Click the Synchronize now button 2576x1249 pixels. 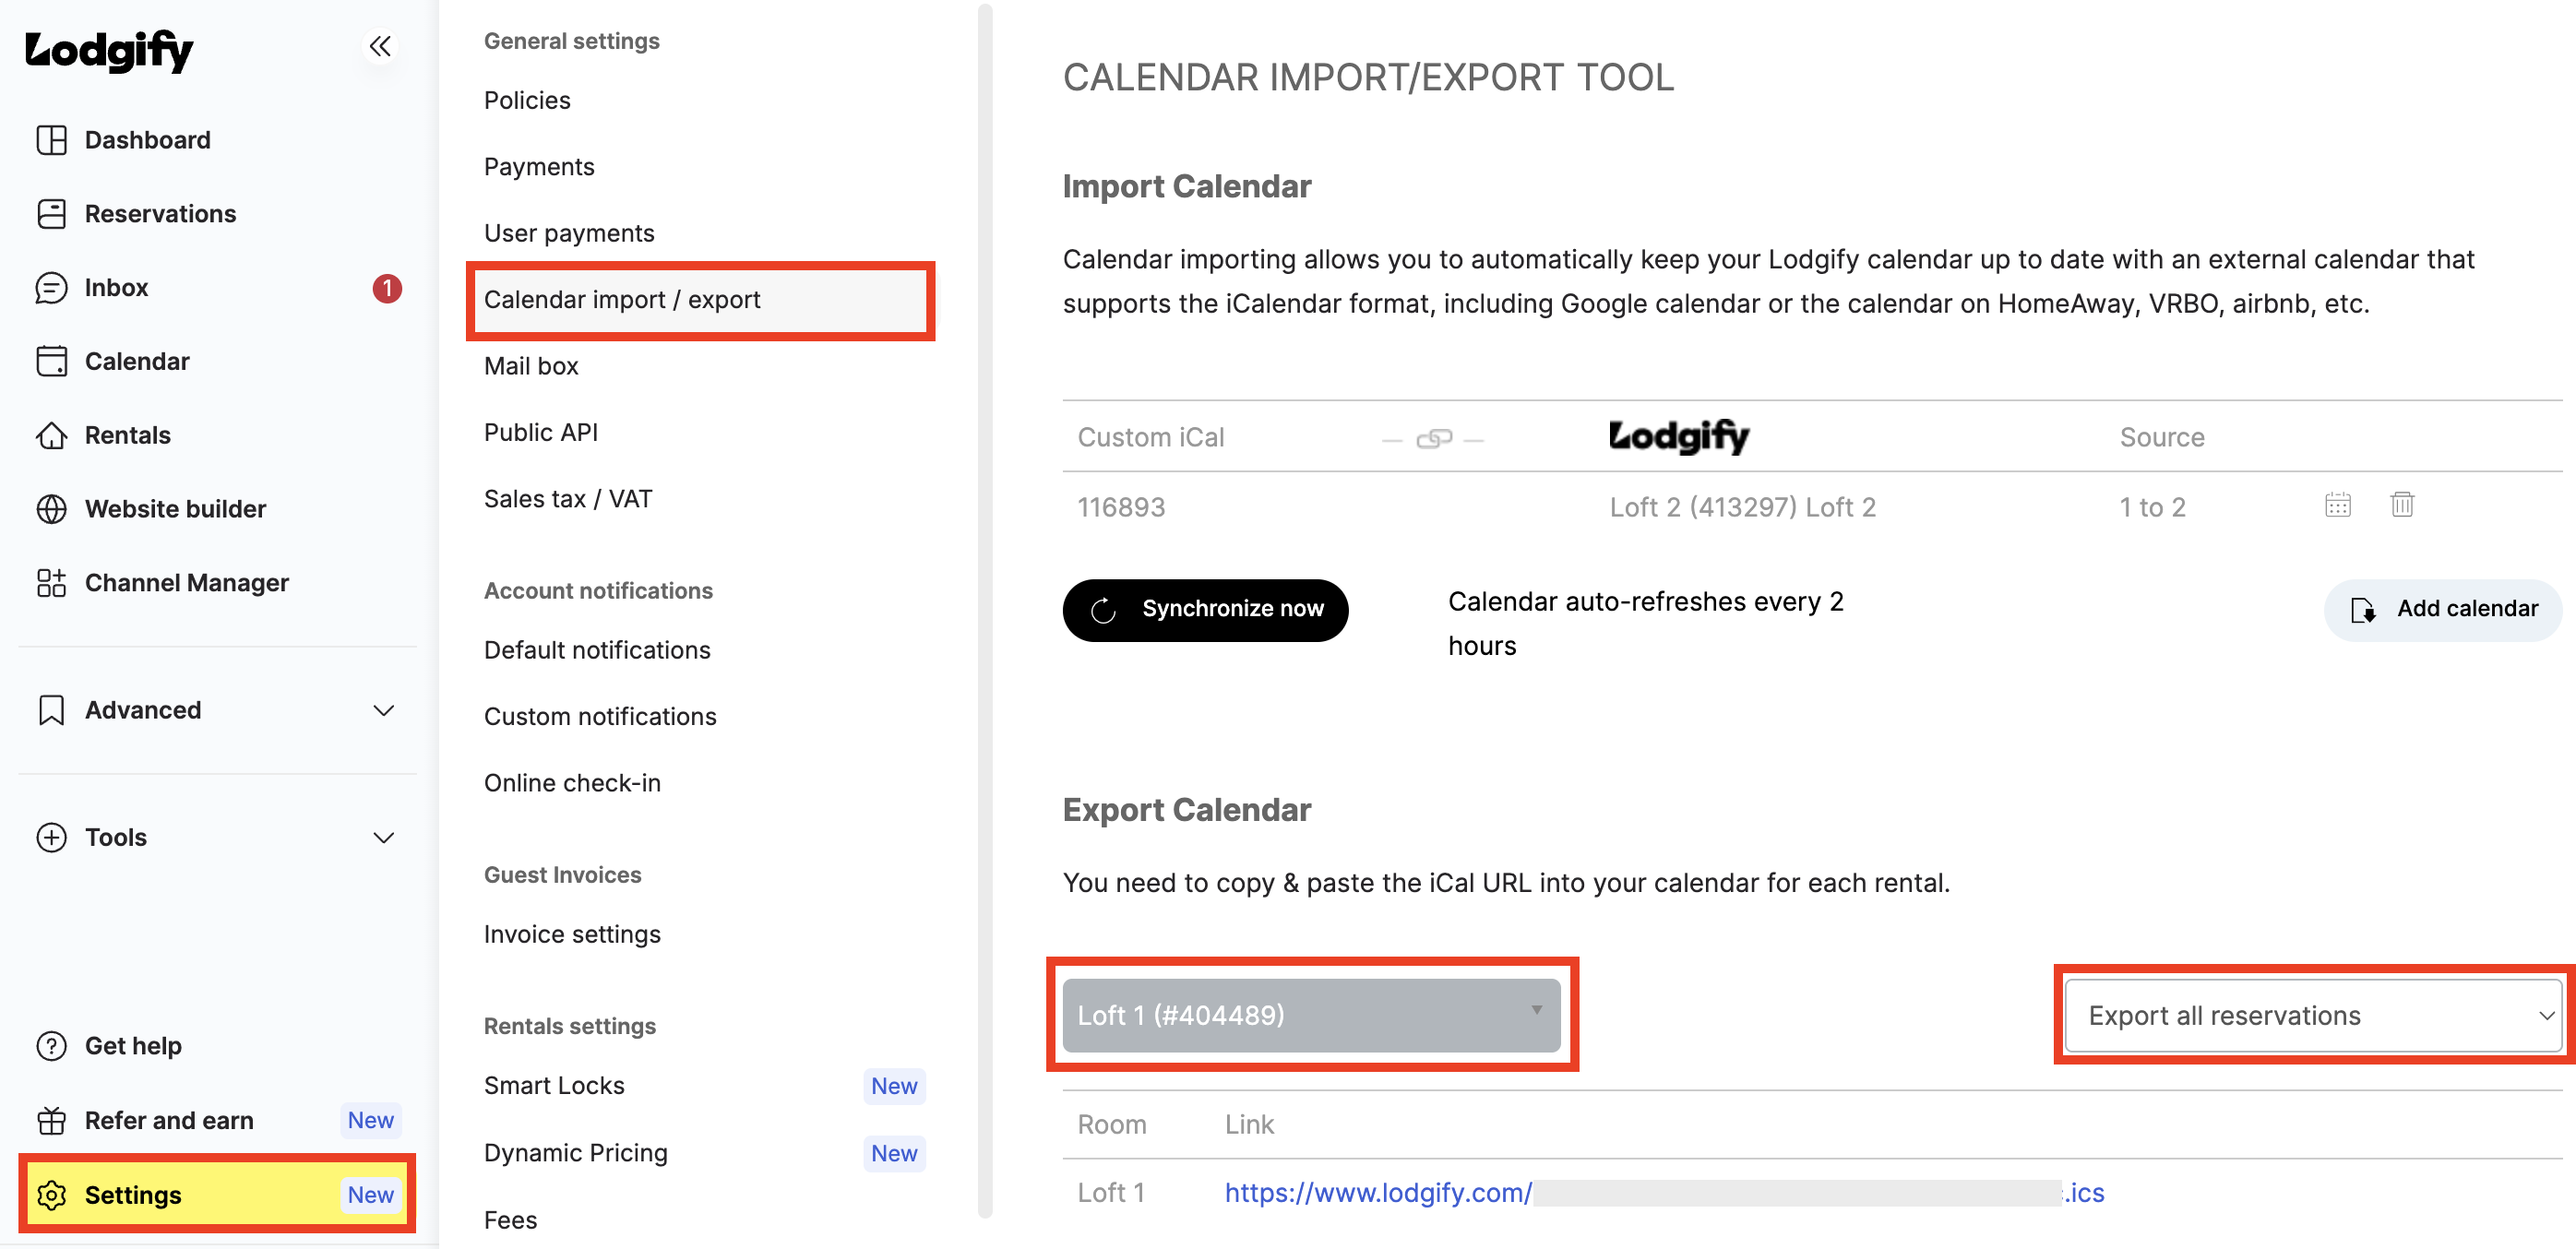(x=1205, y=609)
